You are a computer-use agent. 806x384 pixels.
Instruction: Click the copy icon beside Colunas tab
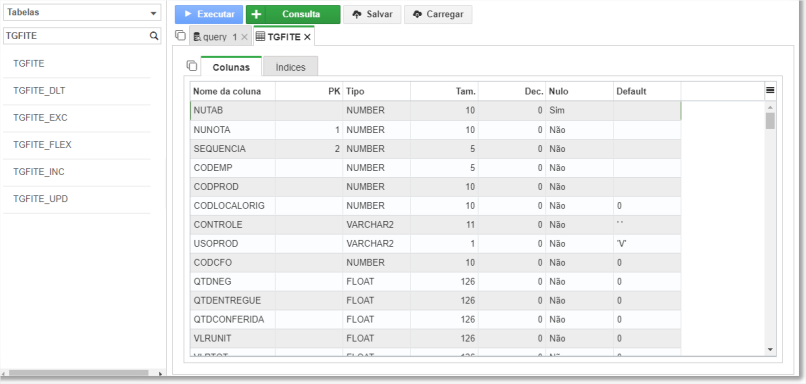[192, 65]
